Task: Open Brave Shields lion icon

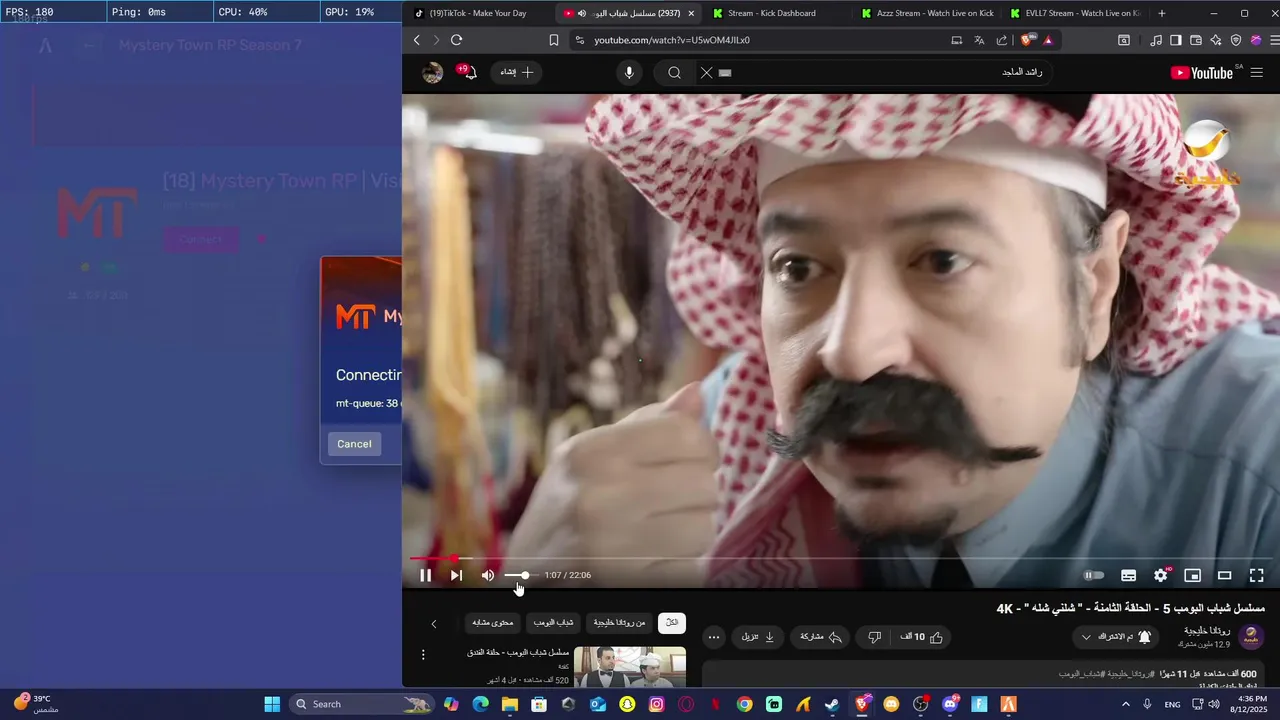Action: (x=1026, y=40)
